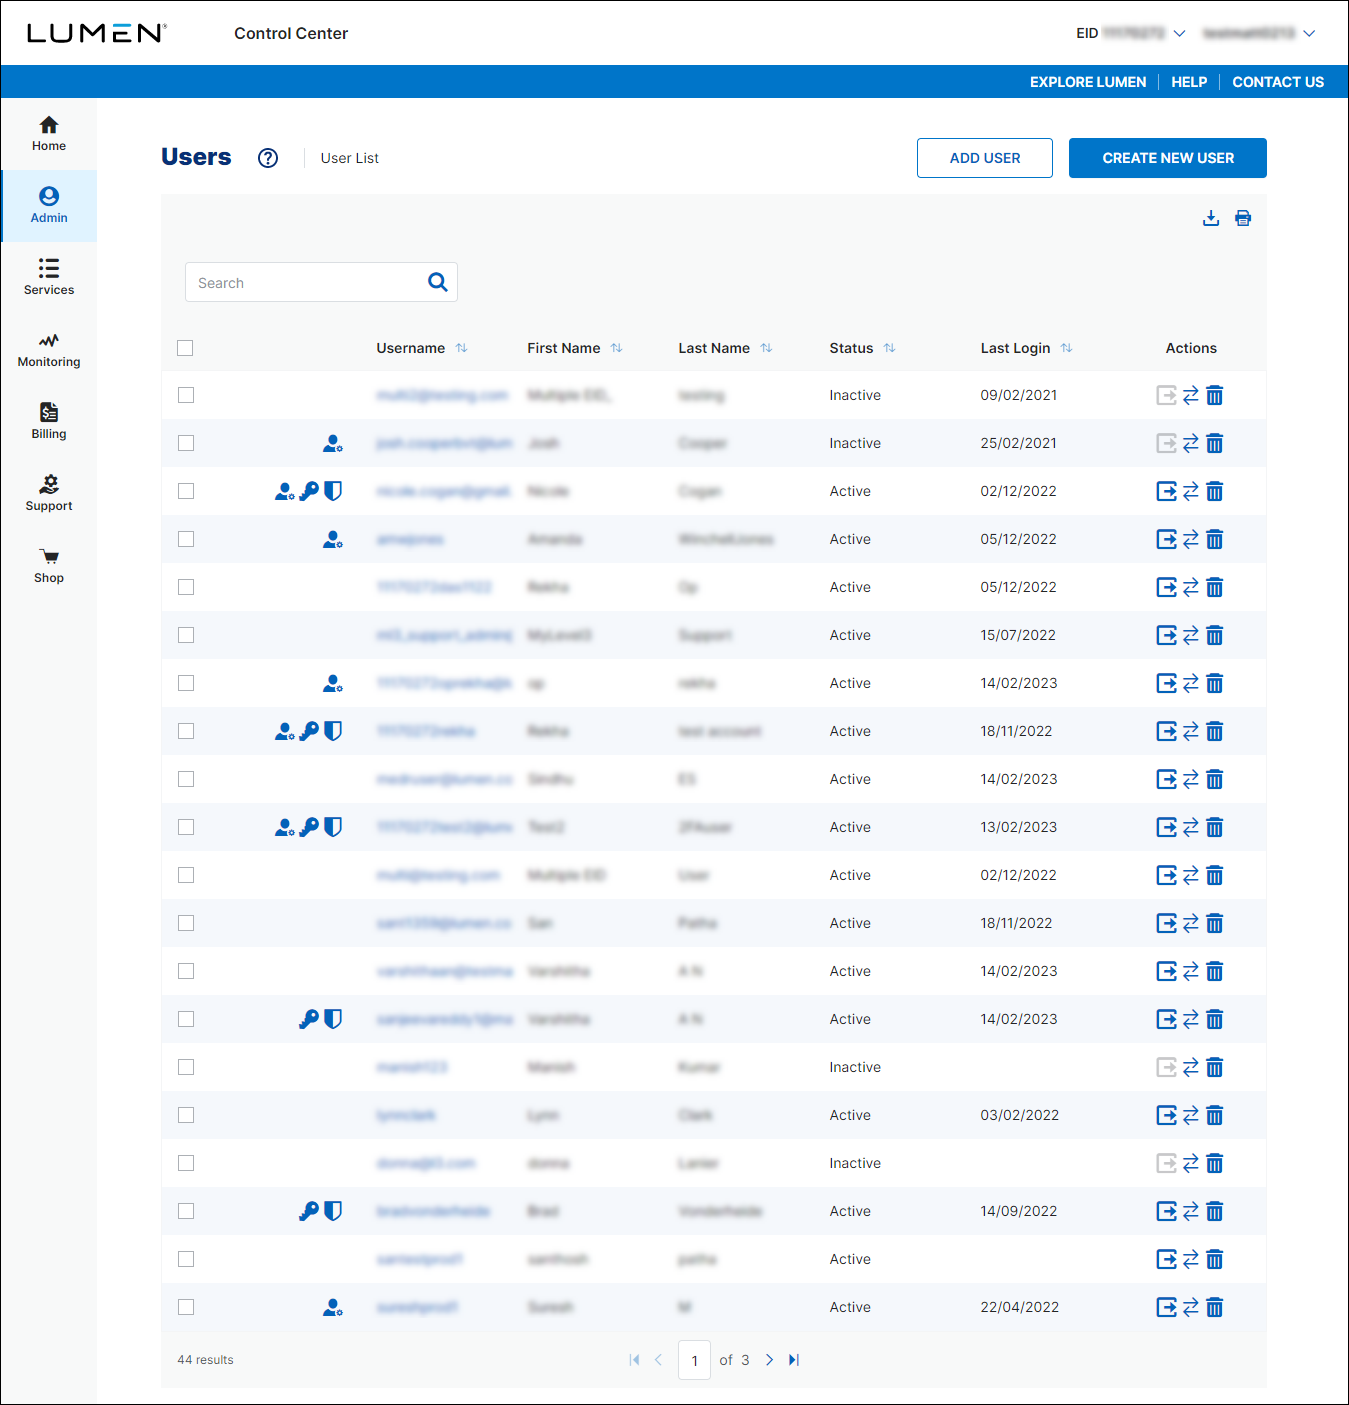The height and width of the screenshot is (1405, 1349).
Task: Check the box for the 03/02/2022 row
Action: coord(186,1115)
